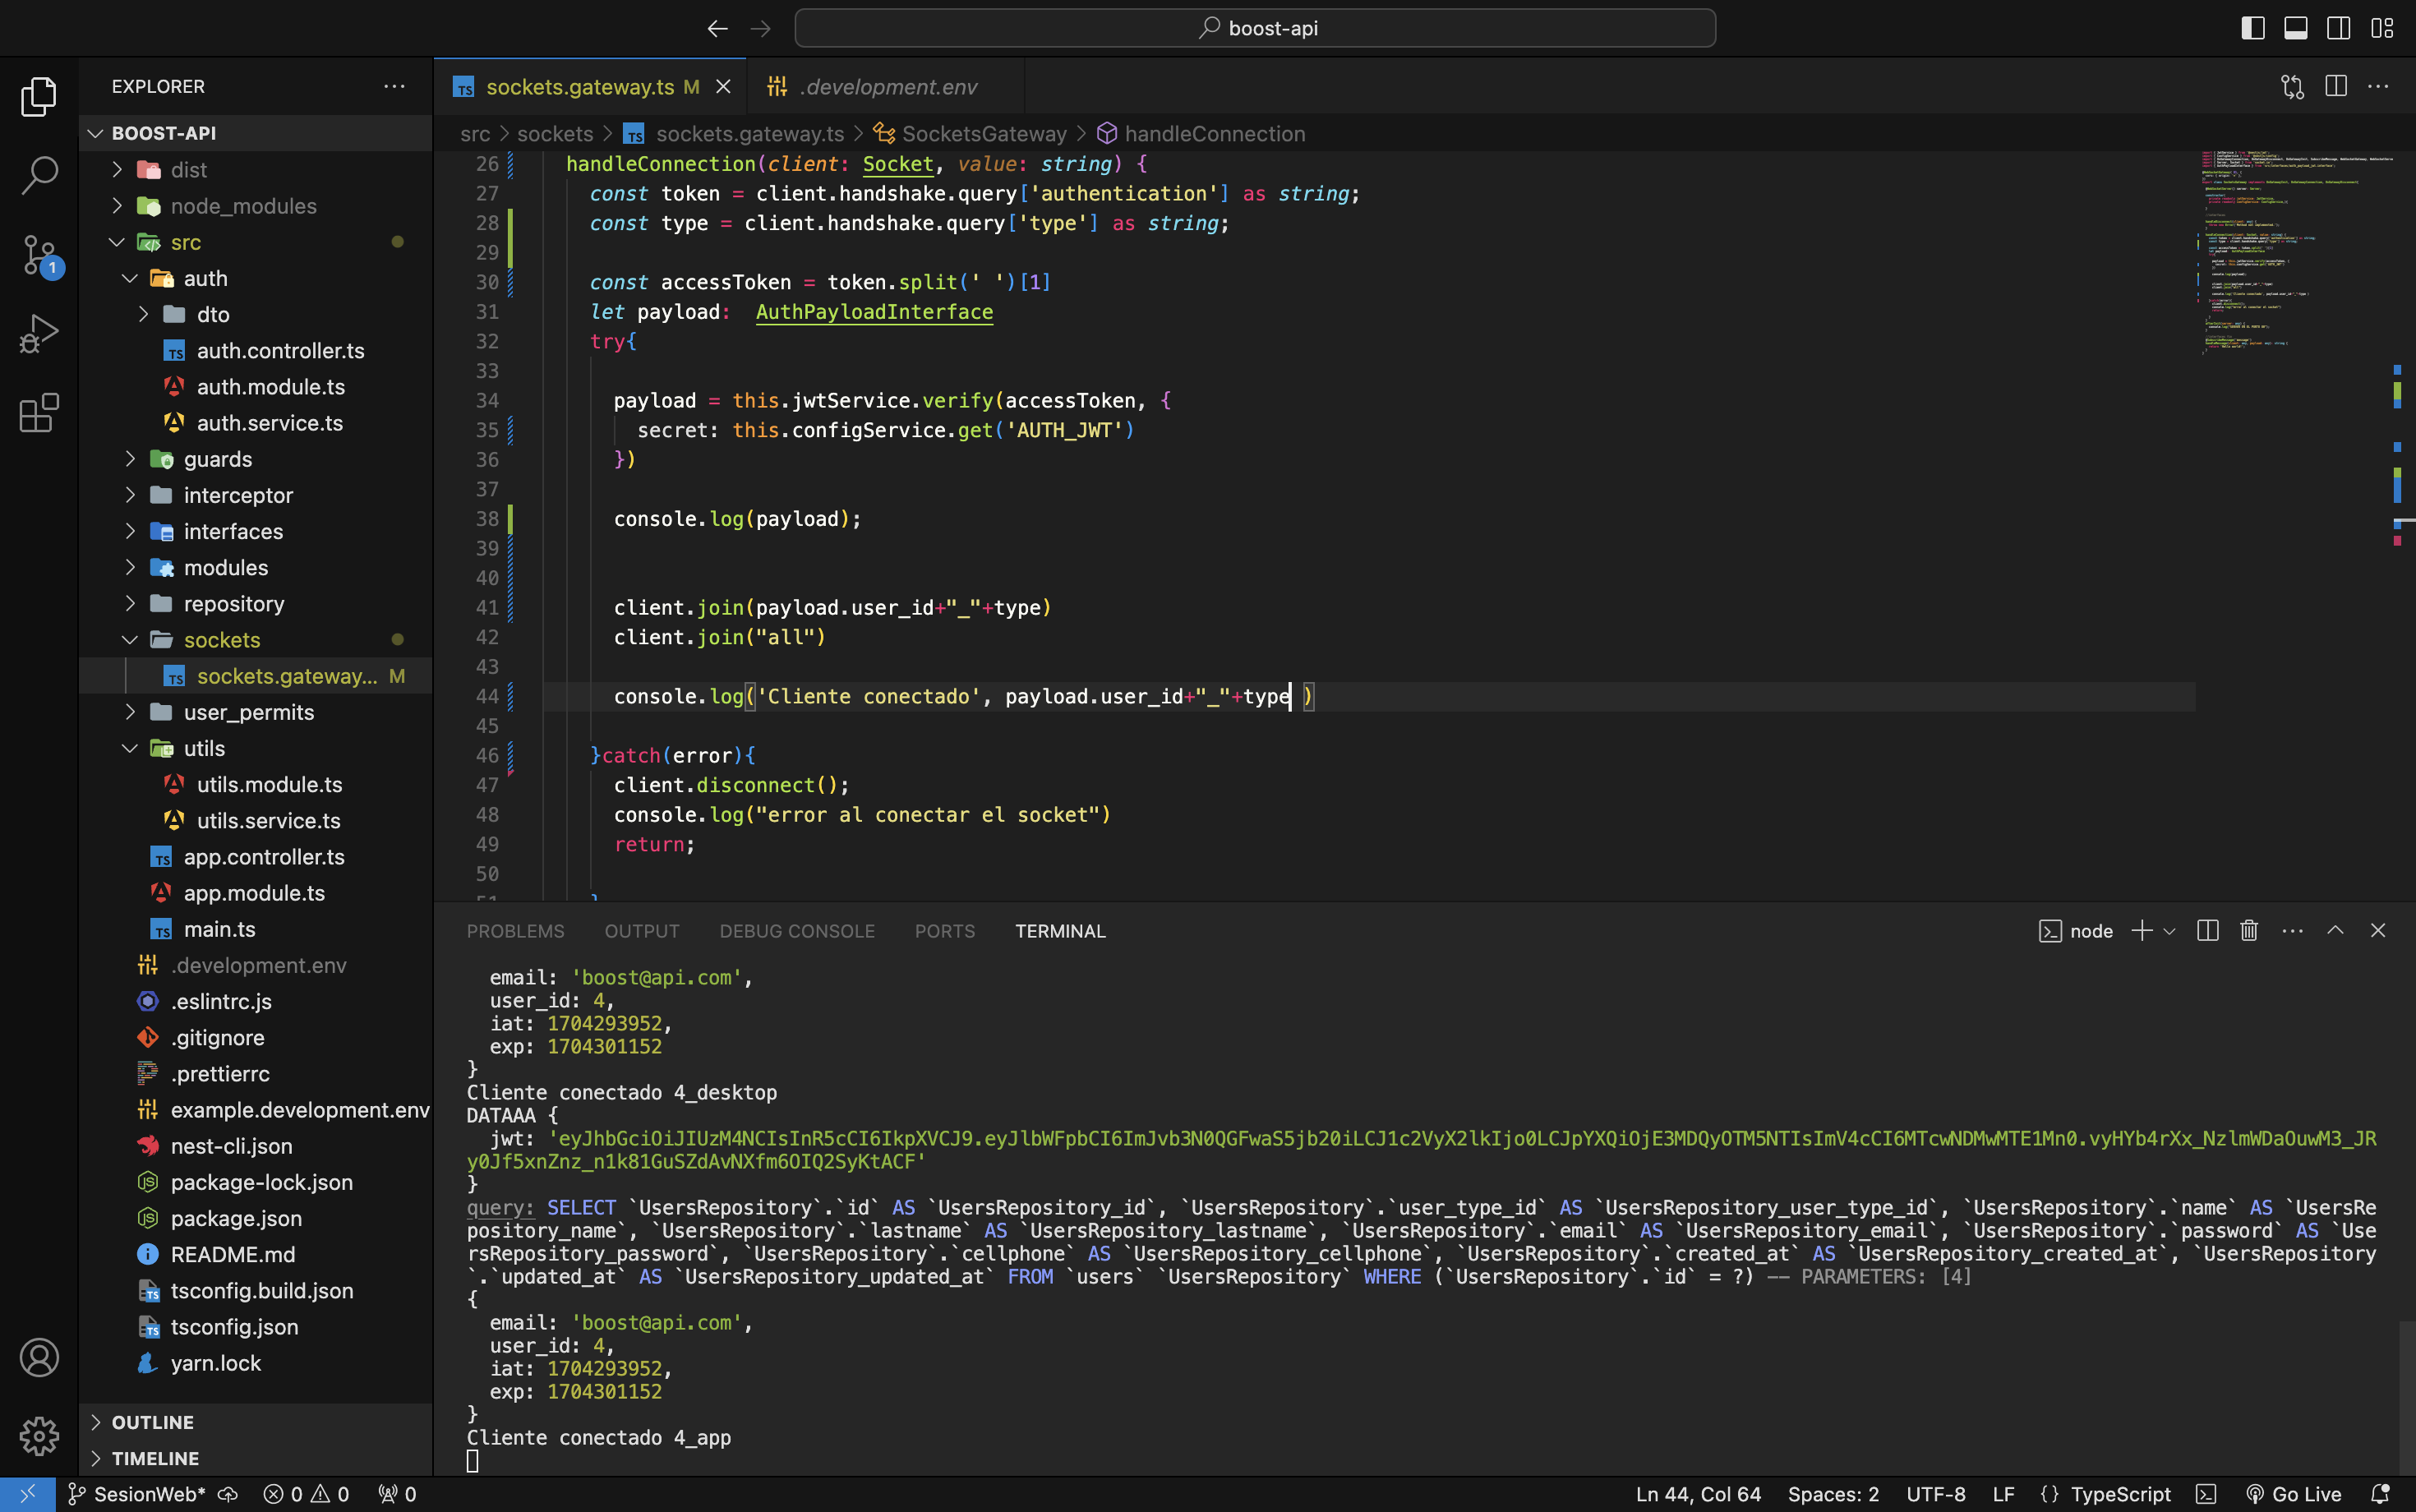Switch to the DEBUG CONSOLE panel tab

click(796, 931)
